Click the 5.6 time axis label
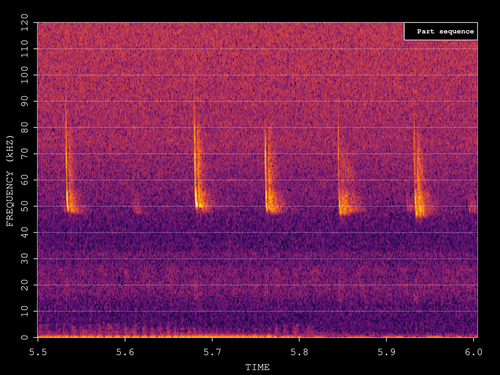500x375 pixels. (x=125, y=352)
